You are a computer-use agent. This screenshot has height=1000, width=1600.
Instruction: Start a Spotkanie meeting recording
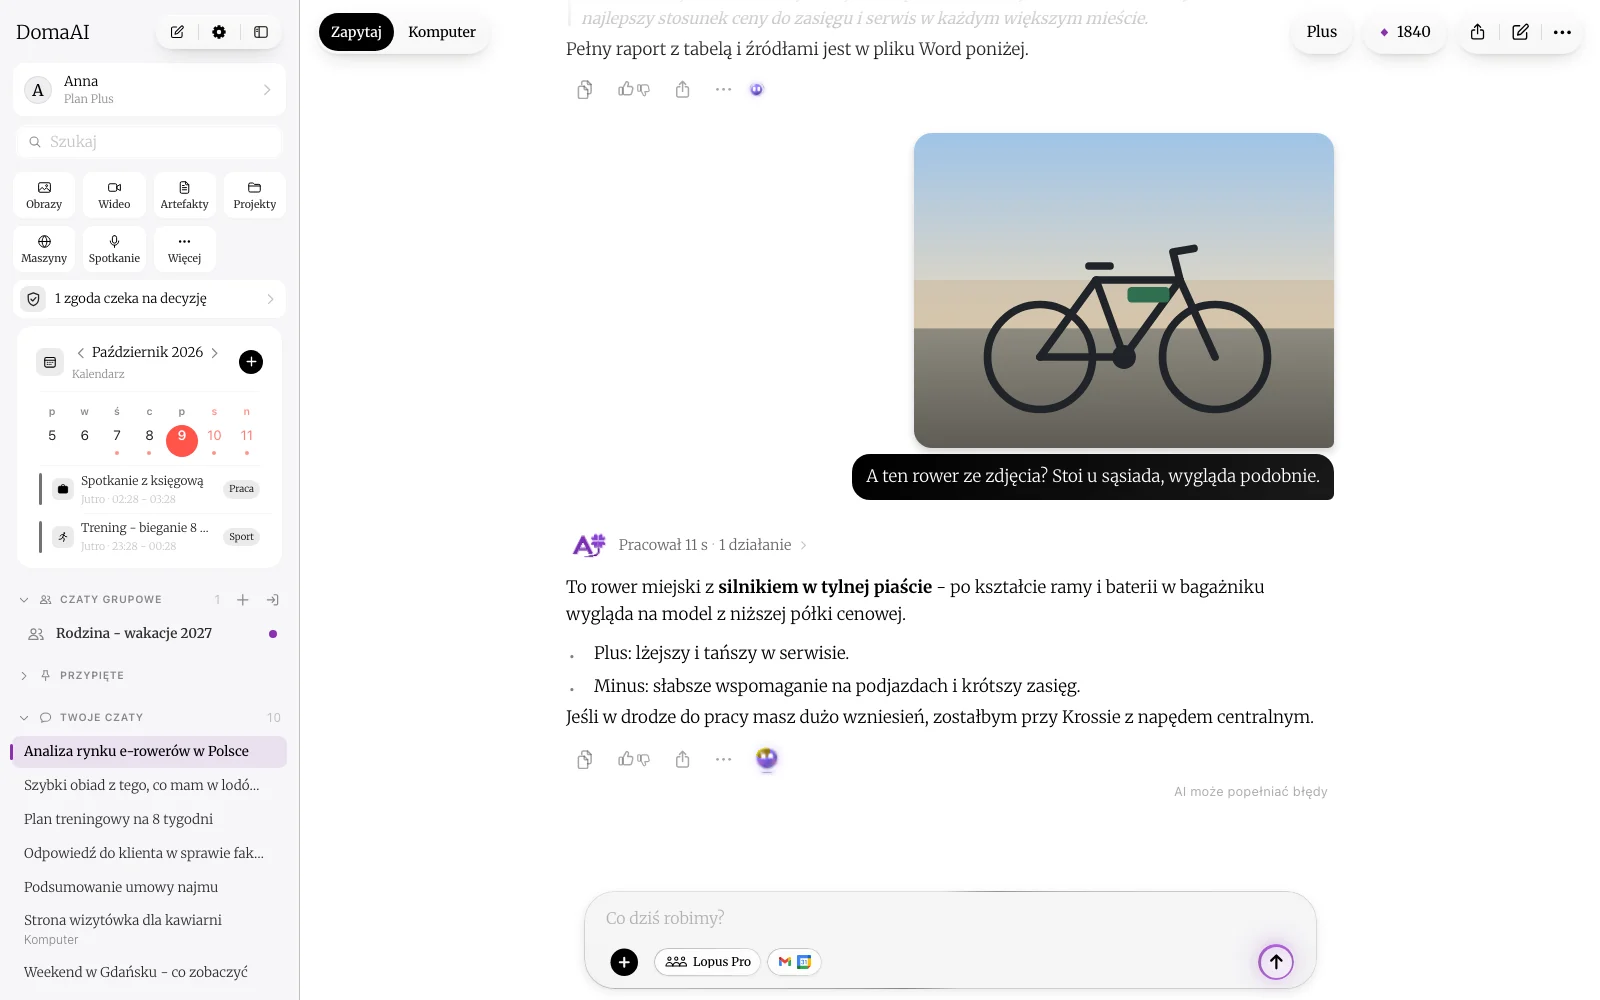pyautogui.click(x=114, y=249)
